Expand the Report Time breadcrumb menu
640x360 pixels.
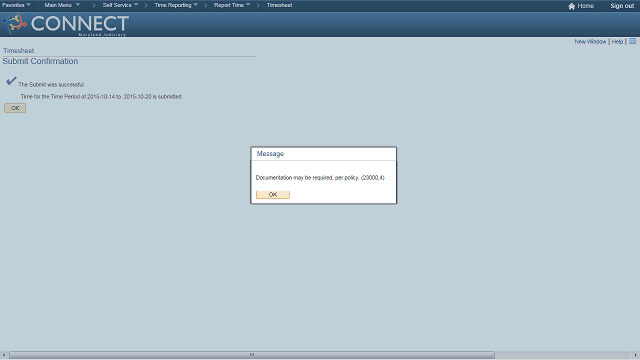tap(232, 5)
